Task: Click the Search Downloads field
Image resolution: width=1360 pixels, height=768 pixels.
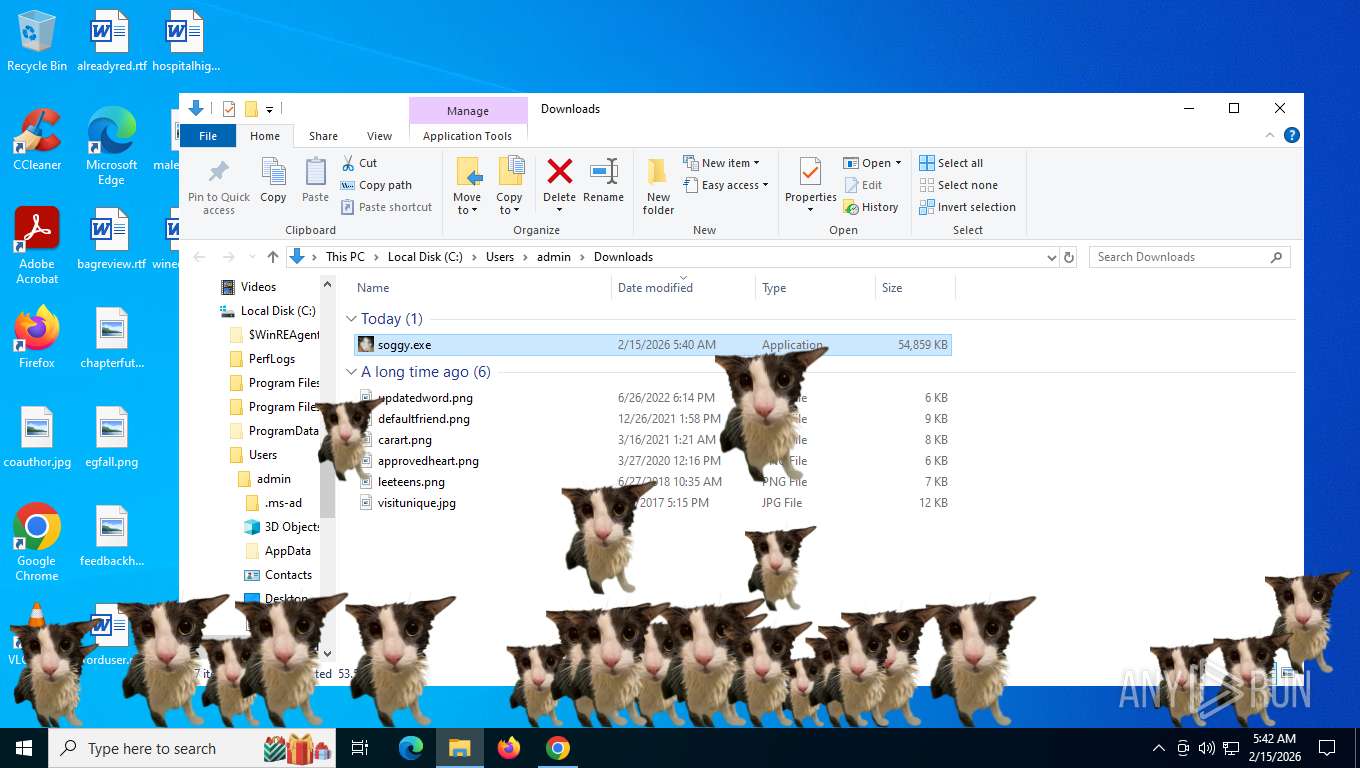Action: click(x=1189, y=257)
